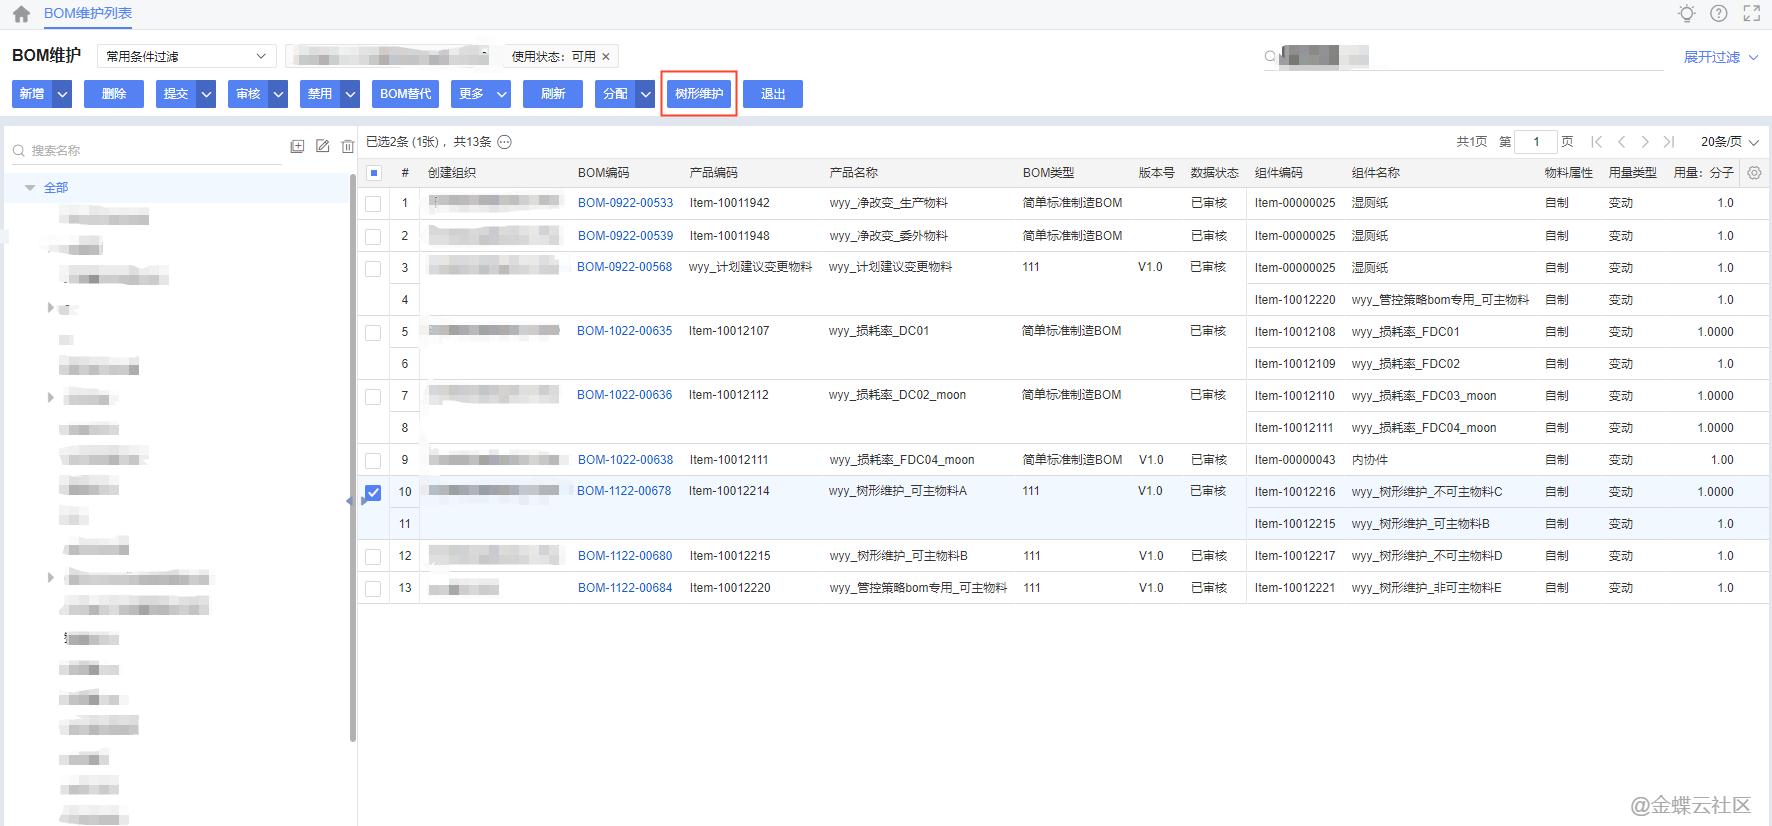Image resolution: width=1772 pixels, height=826 pixels.
Task: Click the trash icon in tree panel
Action: (x=347, y=147)
